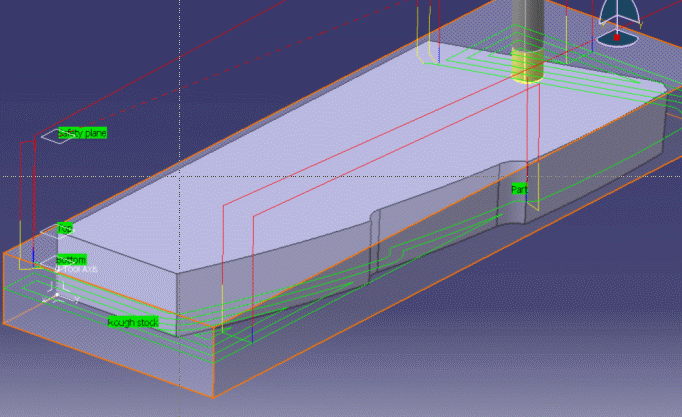Select the 'Bottom' plane label

(71, 260)
